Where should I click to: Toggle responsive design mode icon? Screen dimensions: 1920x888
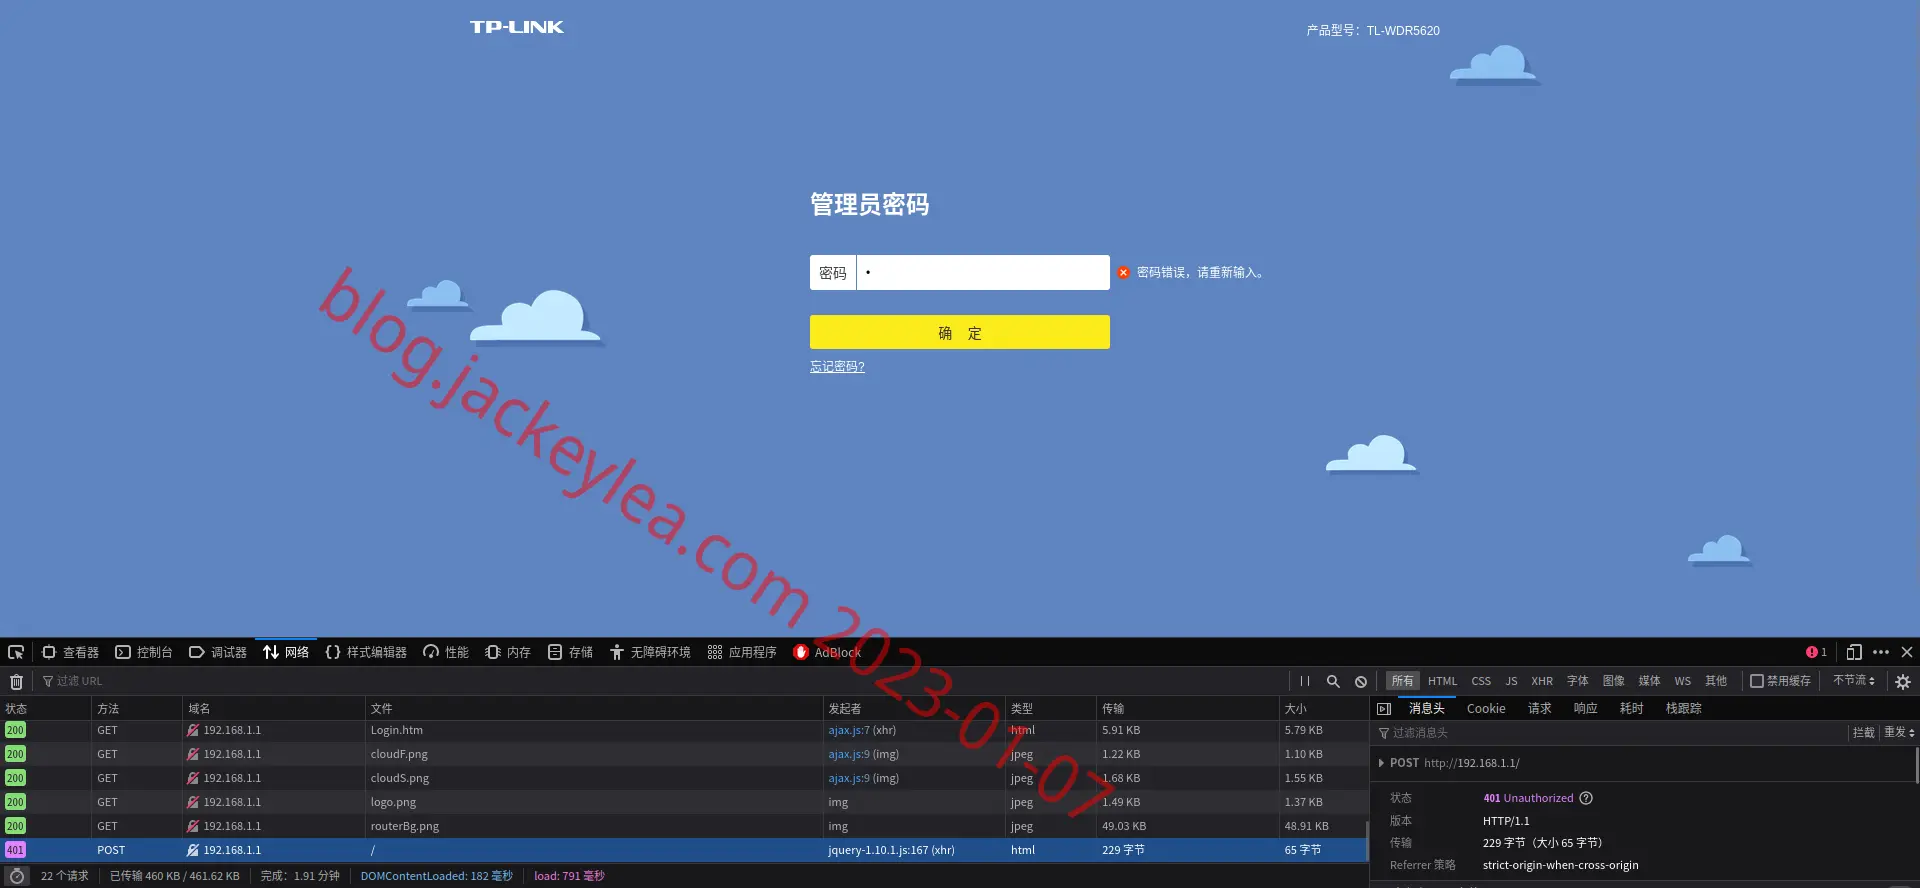coord(1854,652)
